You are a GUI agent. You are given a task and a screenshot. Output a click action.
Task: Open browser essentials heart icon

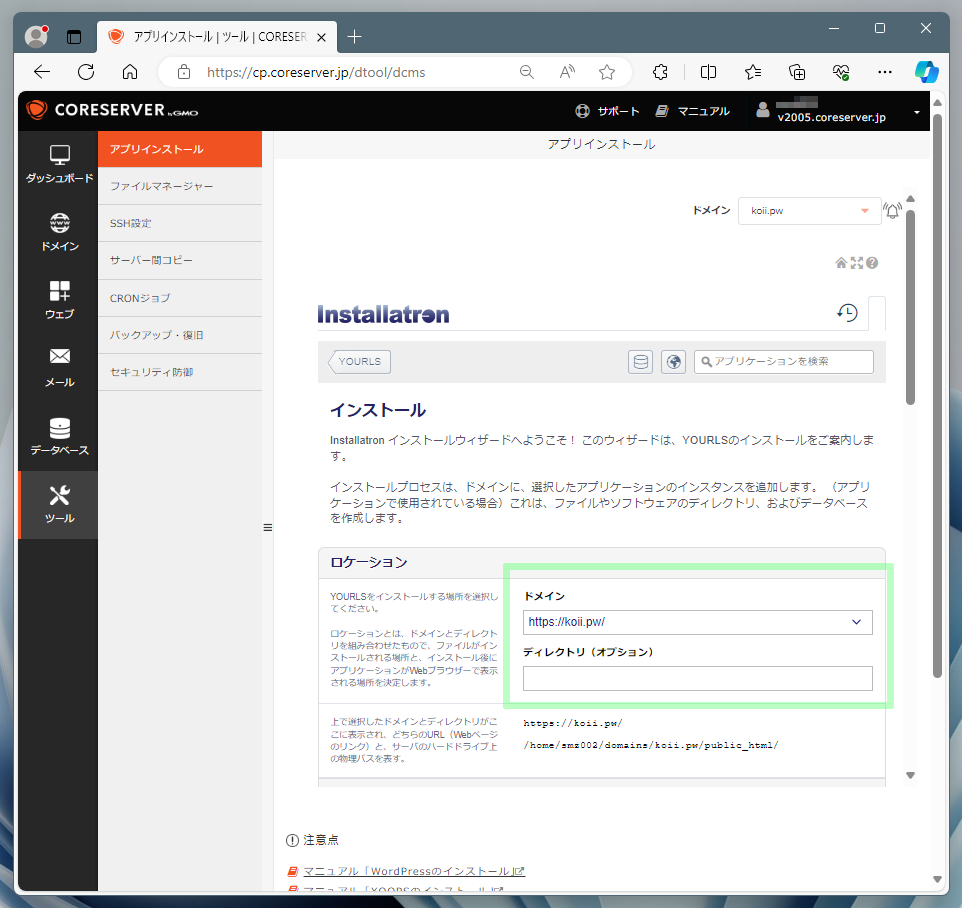(x=841, y=72)
